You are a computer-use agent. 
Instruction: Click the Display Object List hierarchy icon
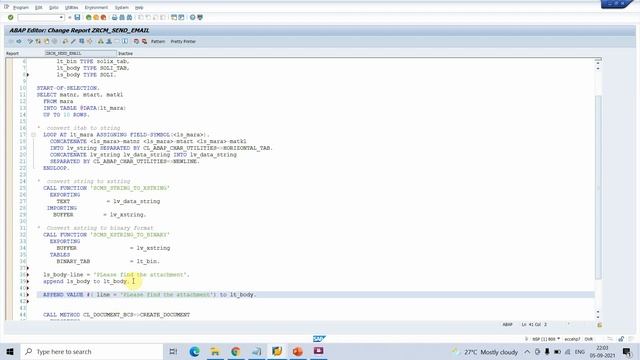click(100, 41)
